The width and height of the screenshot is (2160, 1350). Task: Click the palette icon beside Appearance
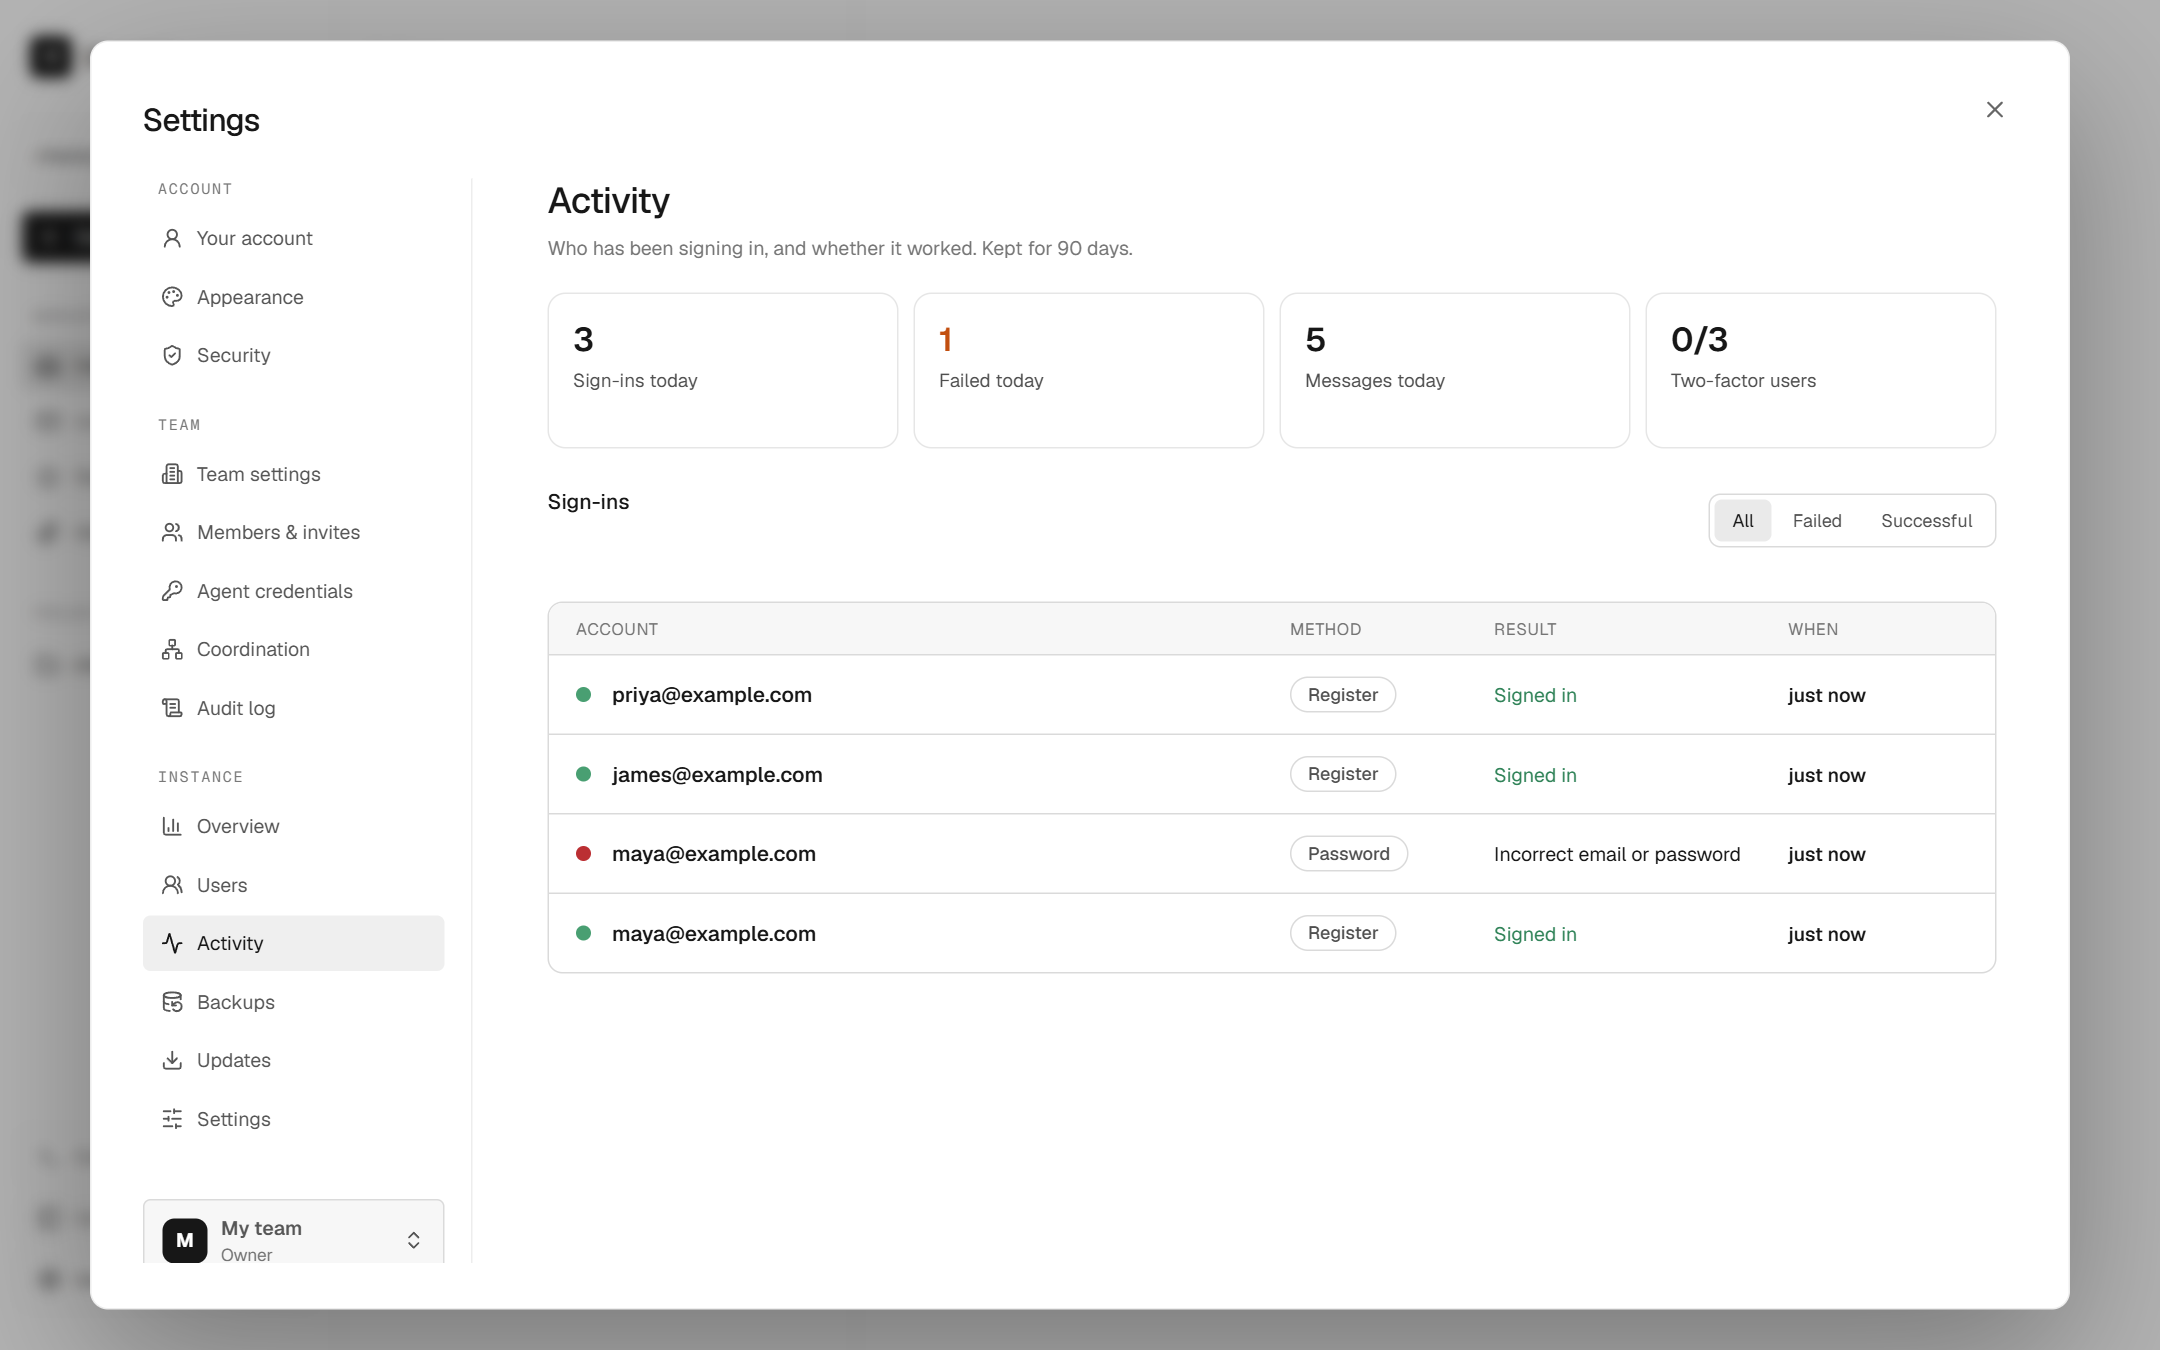[x=172, y=297]
